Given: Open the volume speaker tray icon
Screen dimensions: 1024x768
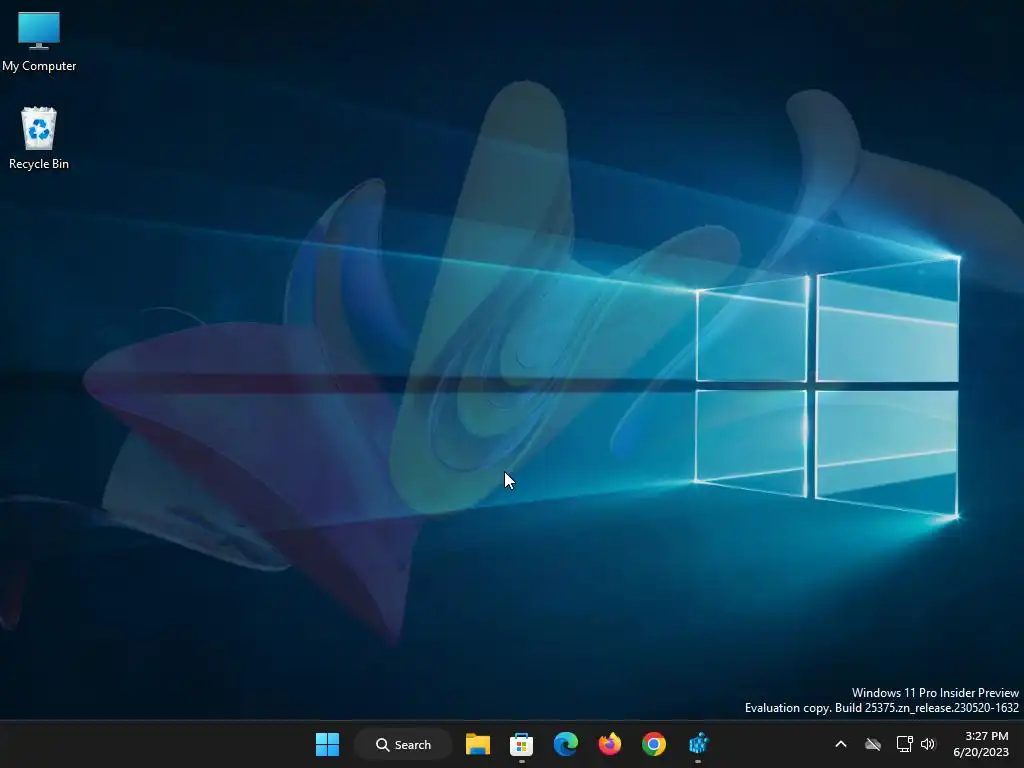Looking at the screenshot, I should tap(928, 744).
